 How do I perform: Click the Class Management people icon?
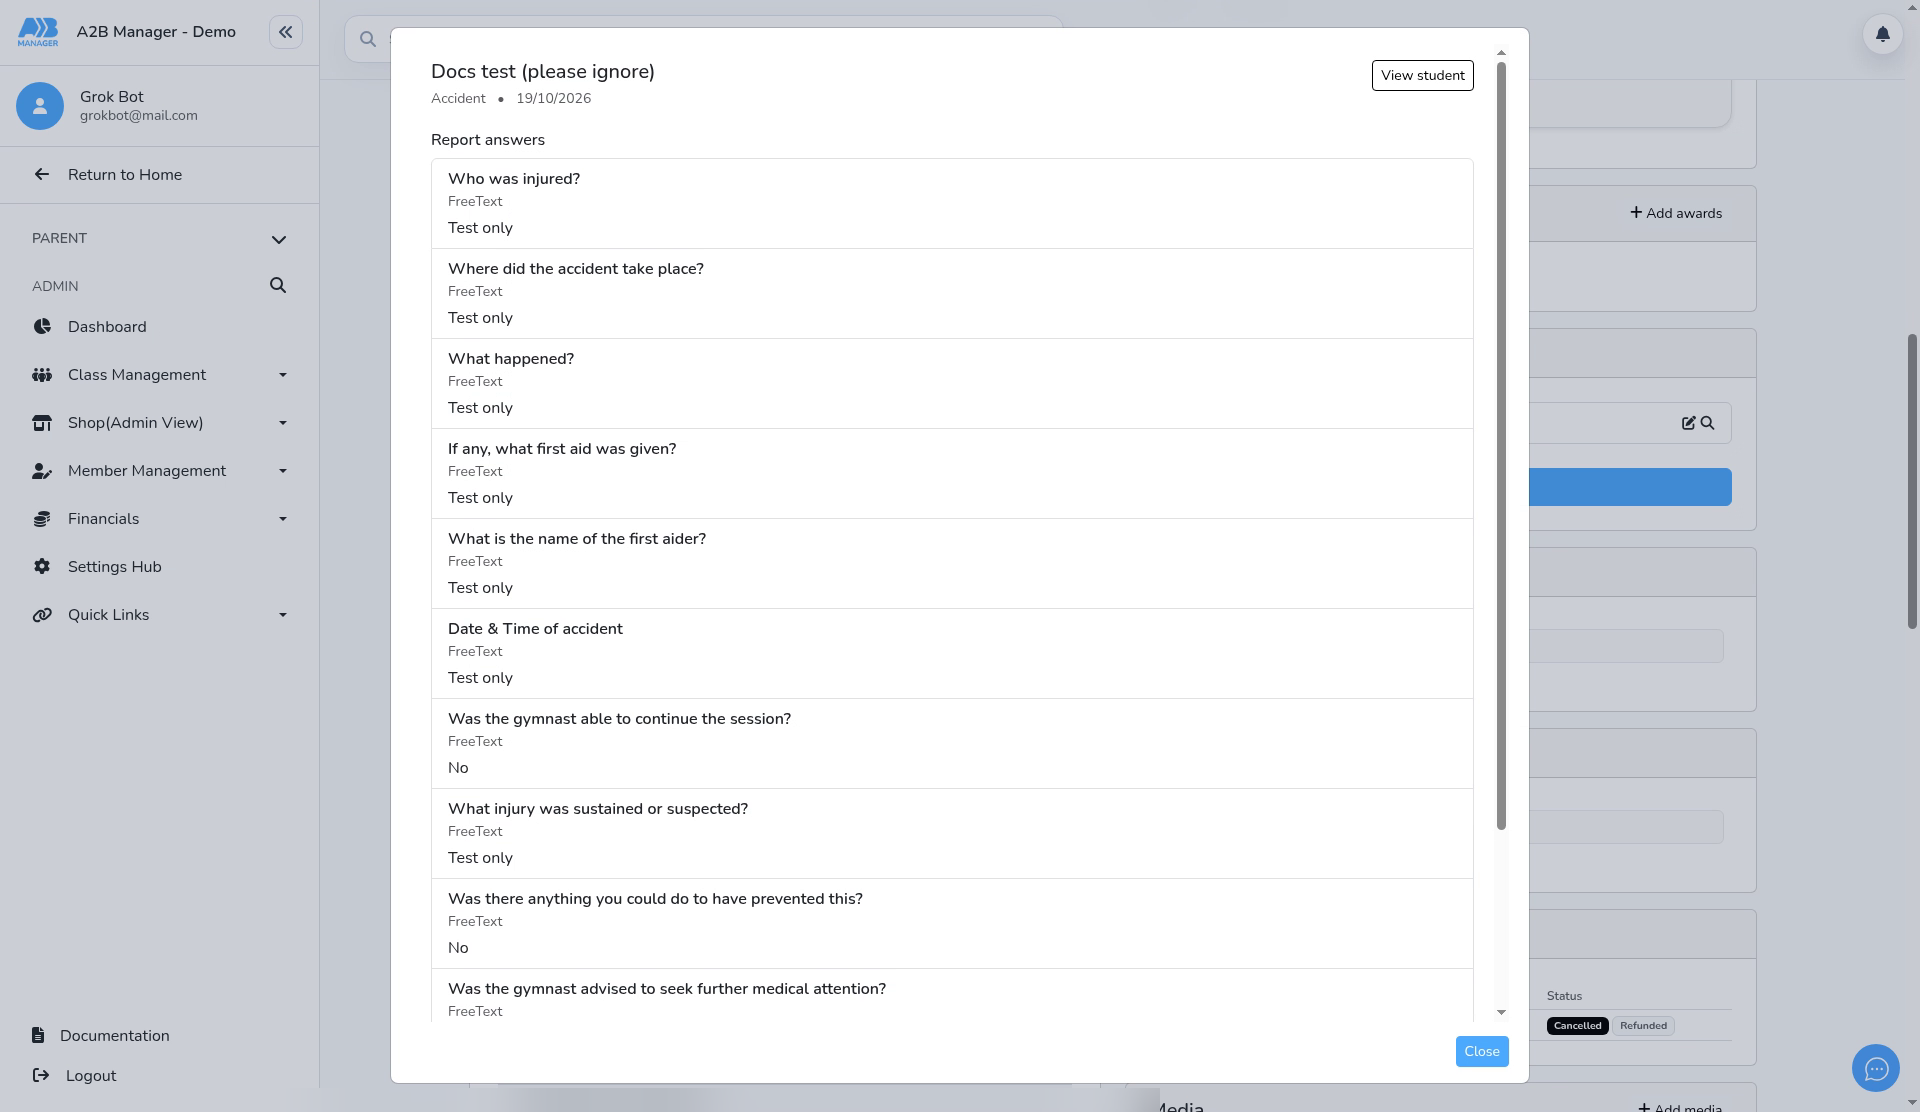[42, 375]
